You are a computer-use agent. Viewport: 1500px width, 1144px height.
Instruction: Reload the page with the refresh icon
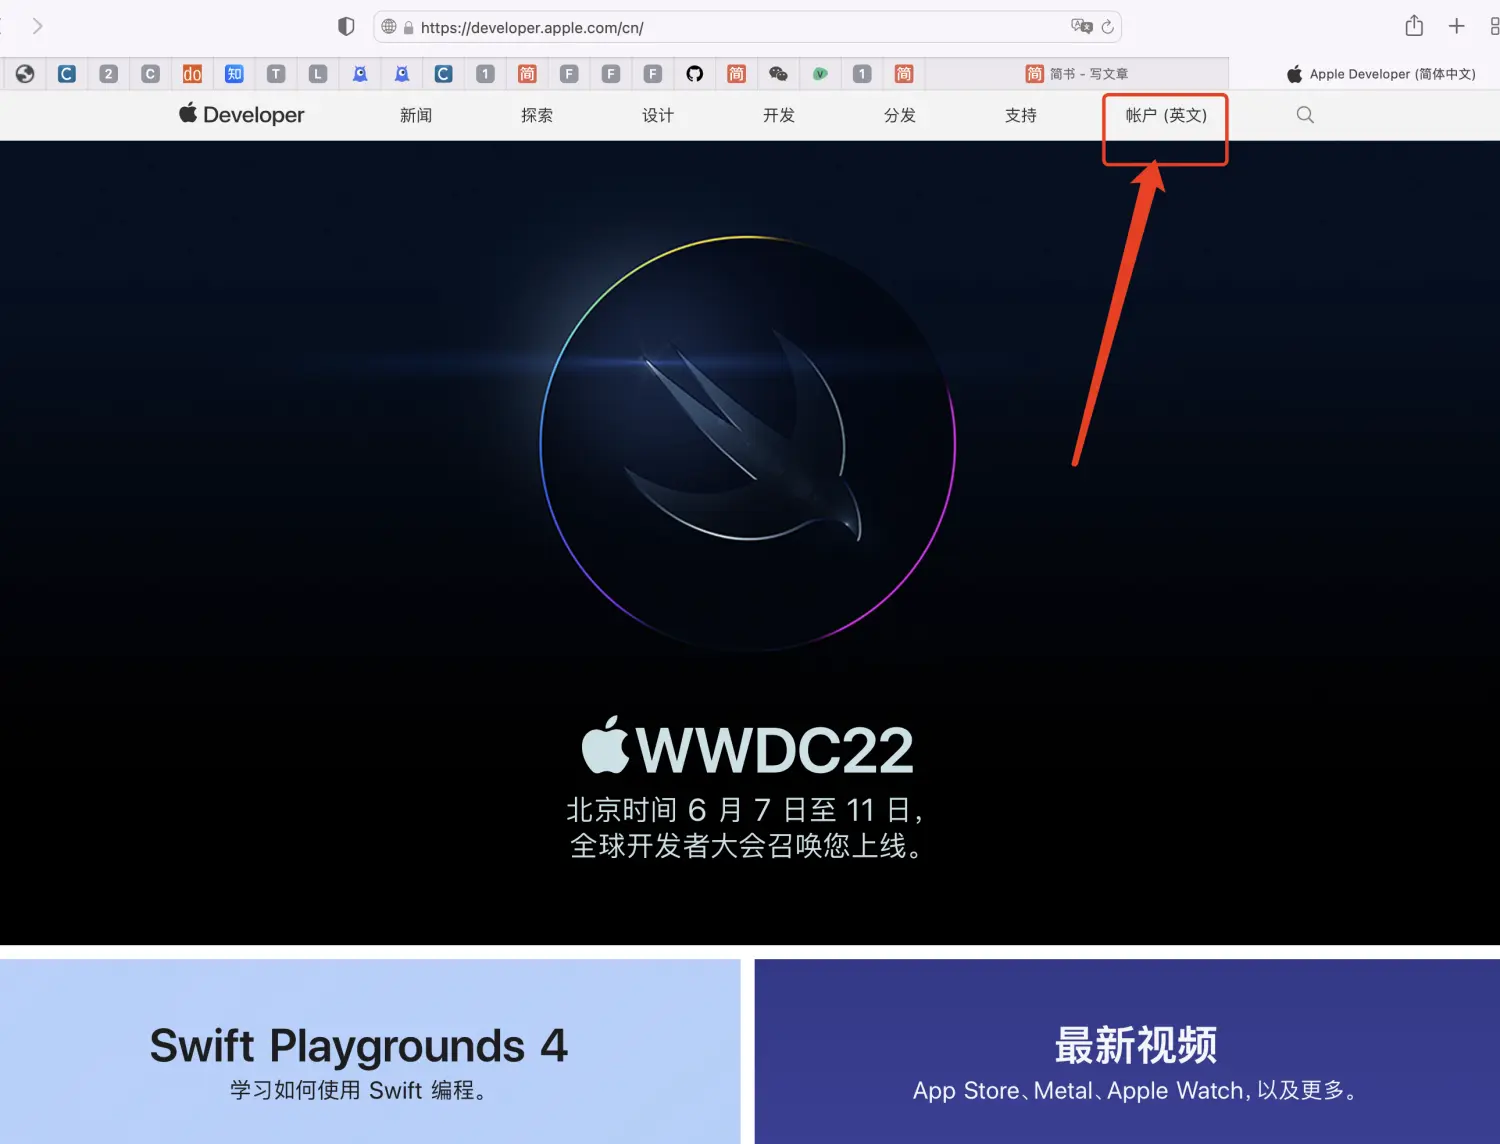pos(1107,27)
